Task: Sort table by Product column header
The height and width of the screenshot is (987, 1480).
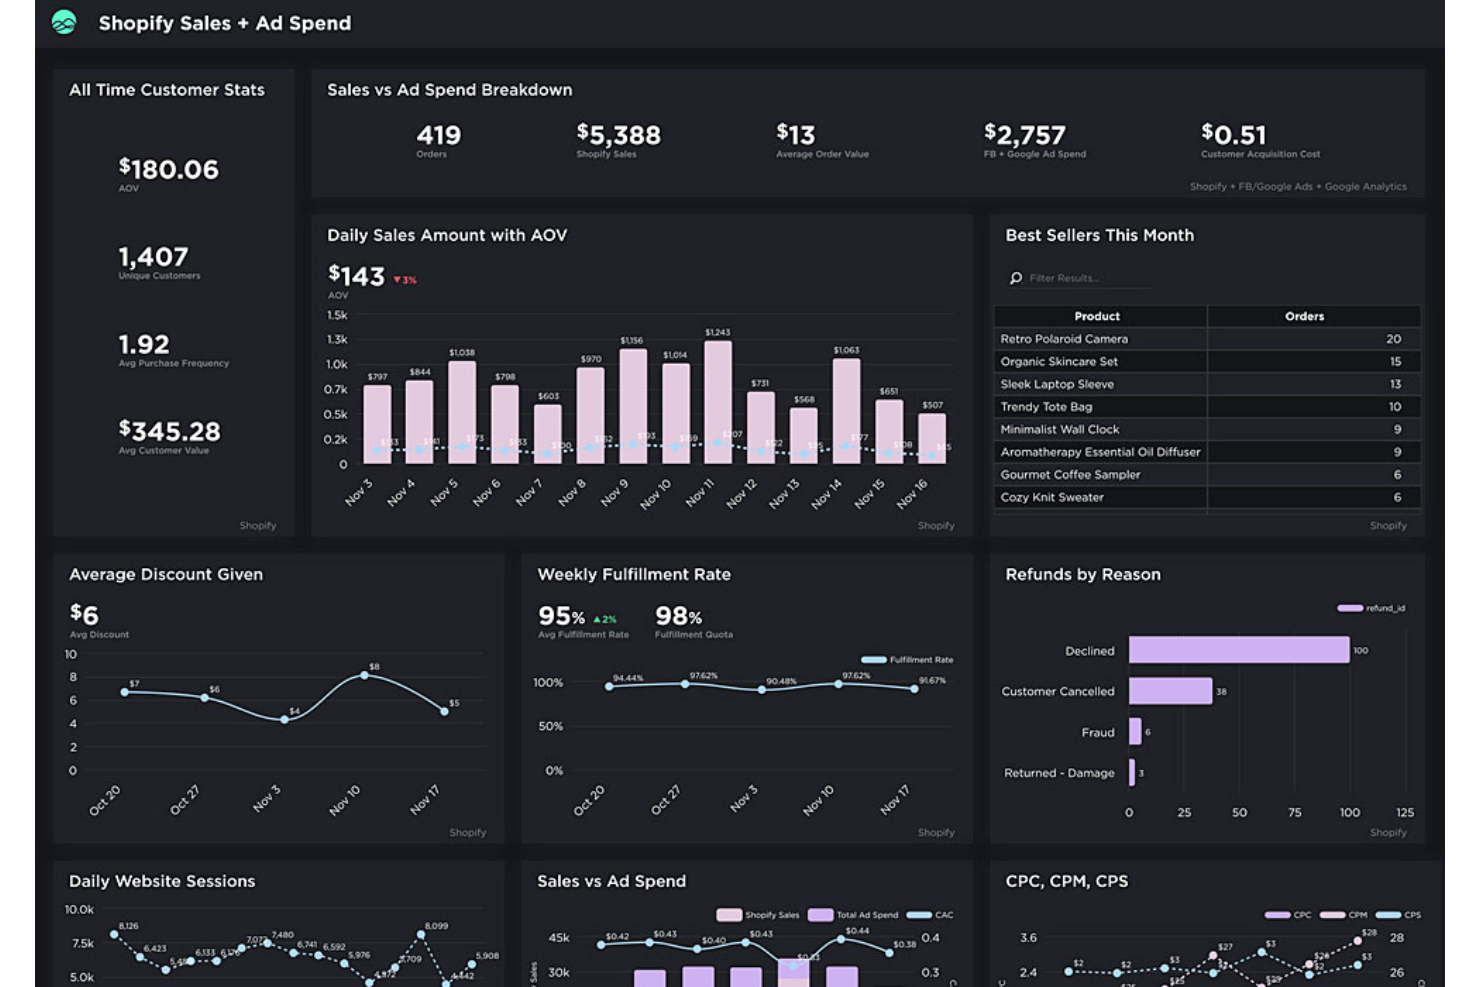Action: pyautogui.click(x=1100, y=316)
